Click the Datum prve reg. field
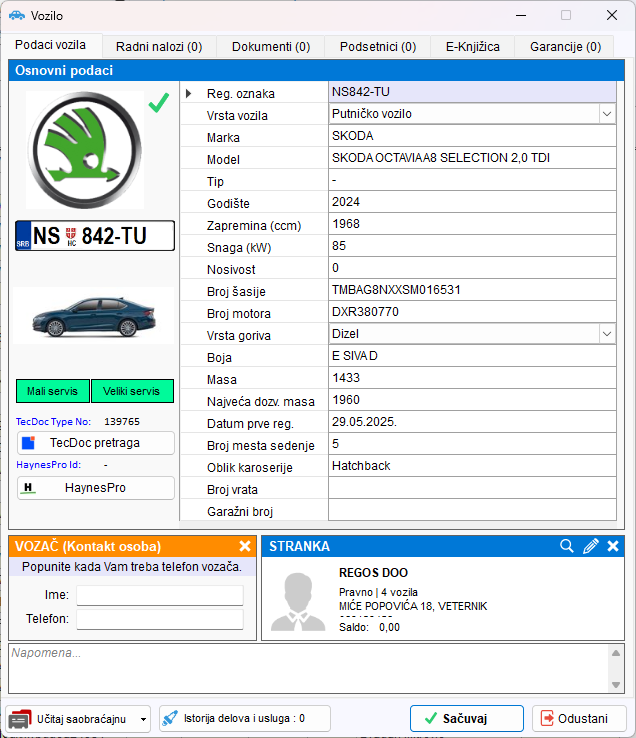 tap(472, 422)
